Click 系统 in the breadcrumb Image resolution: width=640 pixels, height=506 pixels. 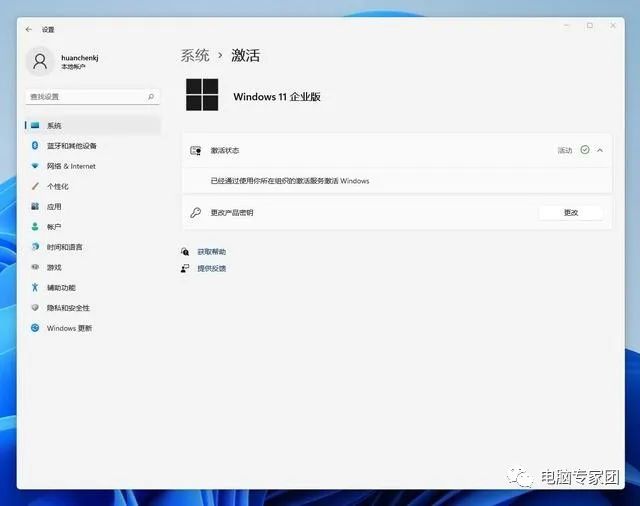(195, 55)
